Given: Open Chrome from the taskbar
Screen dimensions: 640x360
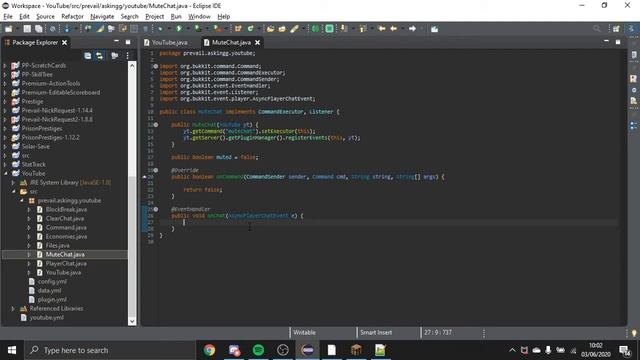Looking at the screenshot, I should (209, 350).
